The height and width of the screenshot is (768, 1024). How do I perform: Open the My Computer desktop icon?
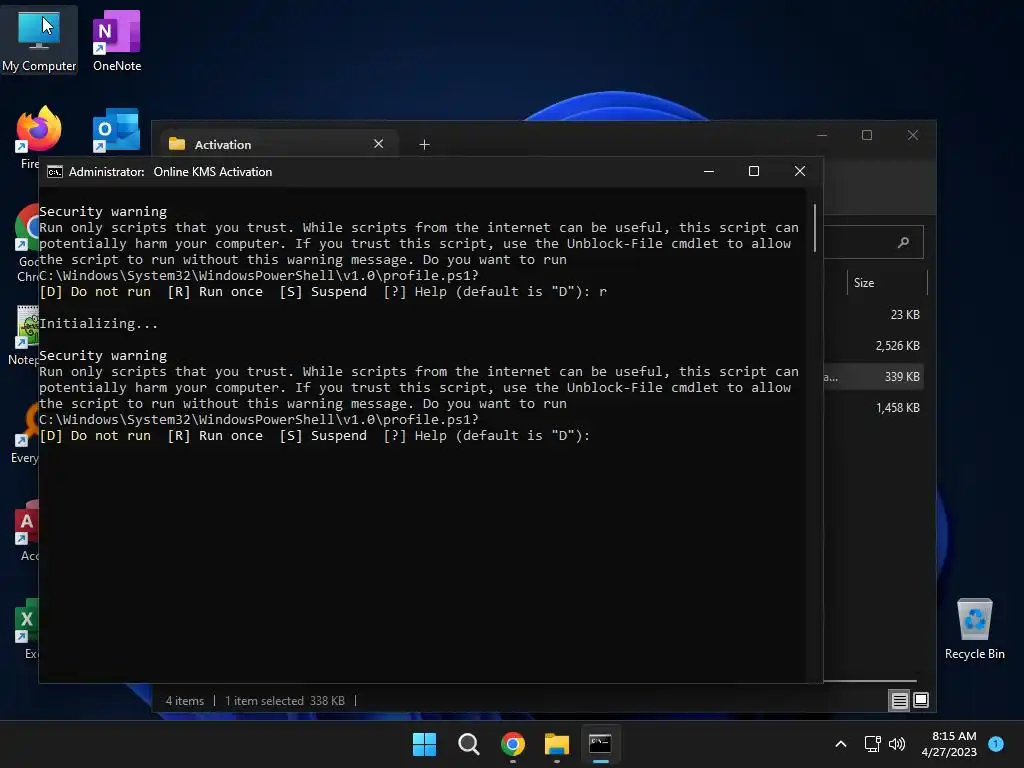pos(39,39)
